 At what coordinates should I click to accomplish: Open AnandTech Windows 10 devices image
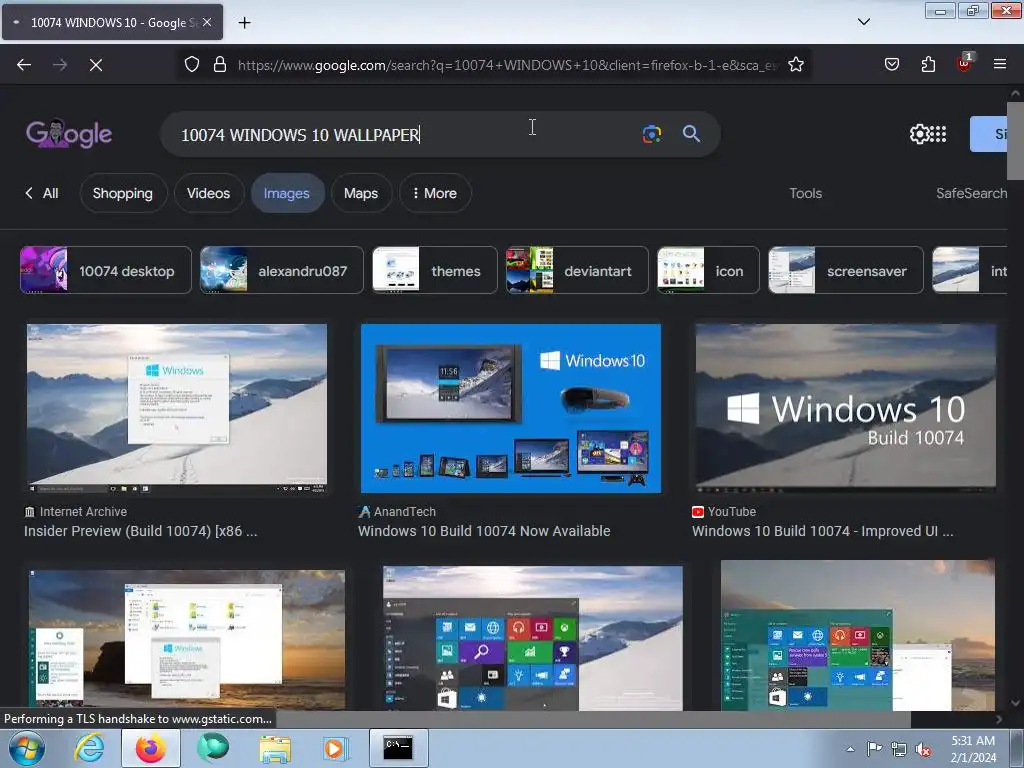511,409
